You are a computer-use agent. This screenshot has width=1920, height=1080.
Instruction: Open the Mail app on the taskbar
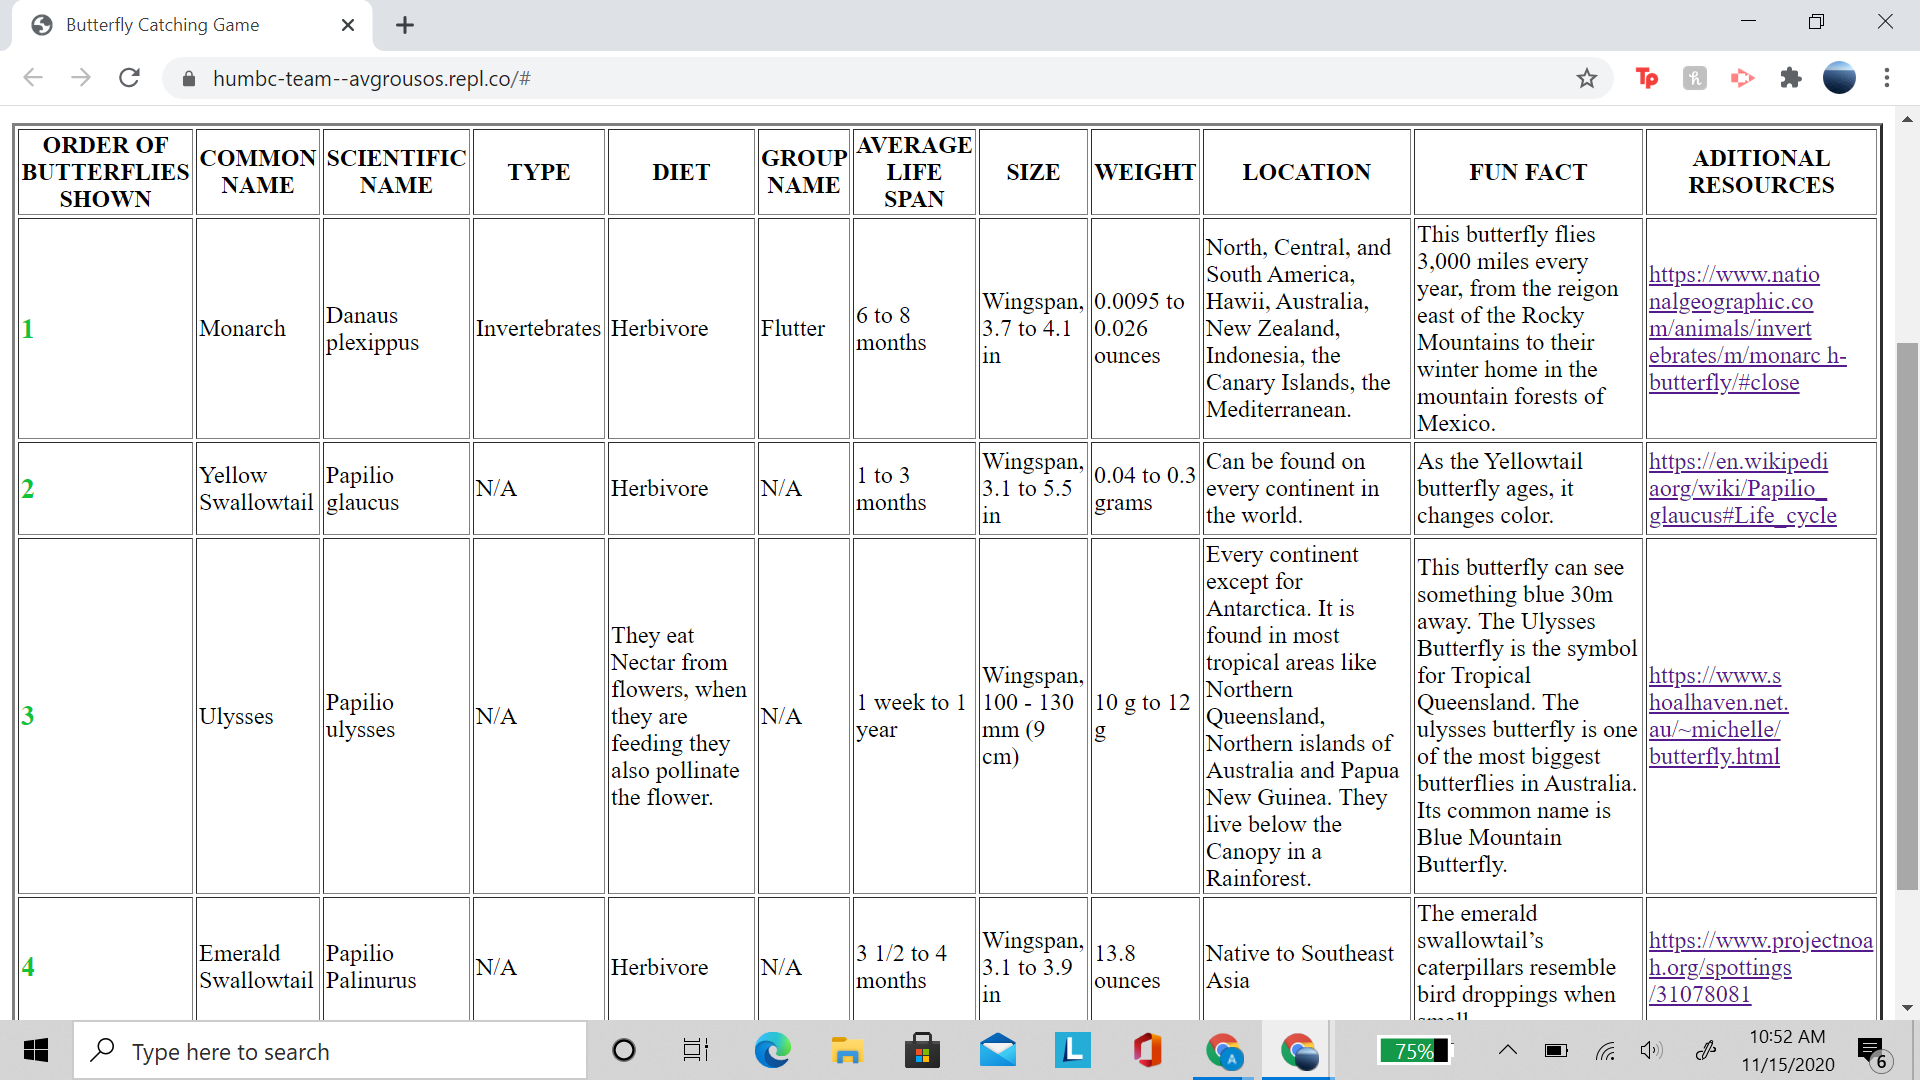(x=998, y=1051)
